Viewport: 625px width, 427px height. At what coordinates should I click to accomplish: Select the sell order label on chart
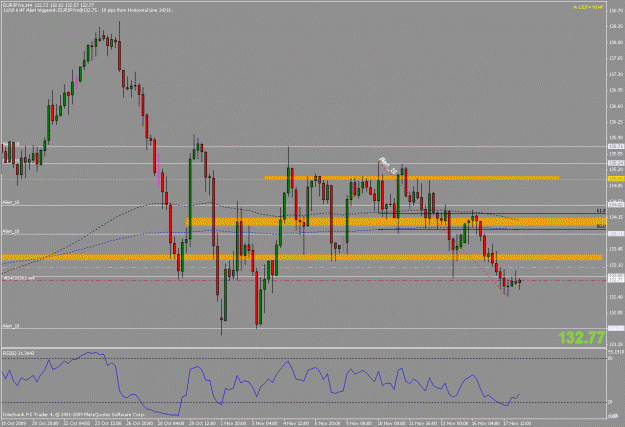(19, 277)
